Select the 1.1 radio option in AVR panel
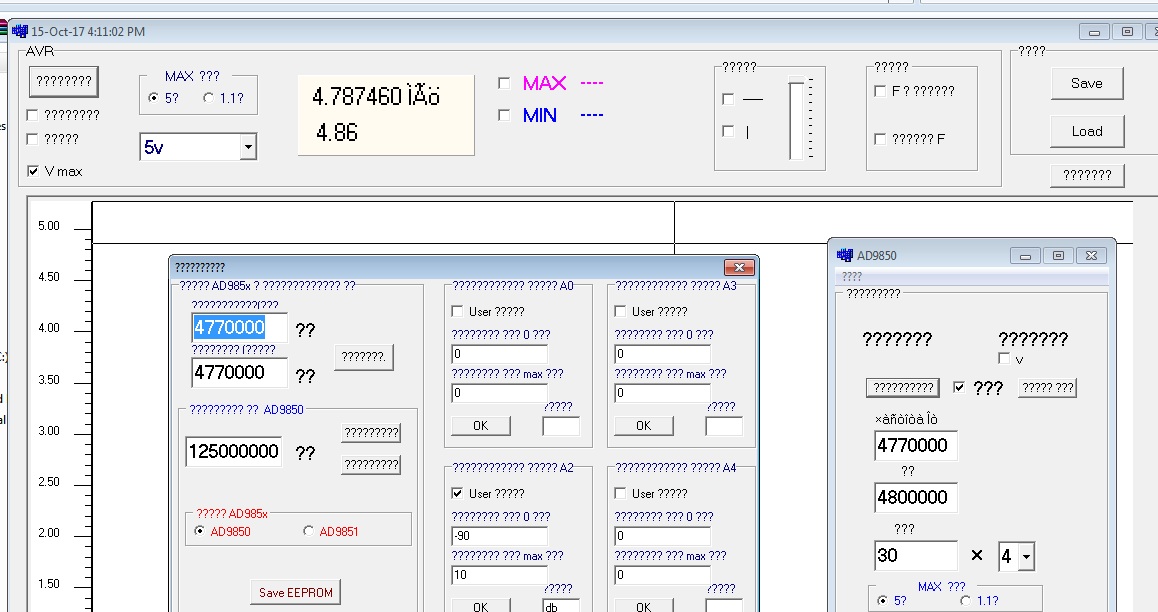Screen dimensions: 1158x612 pyautogui.click(x=208, y=98)
